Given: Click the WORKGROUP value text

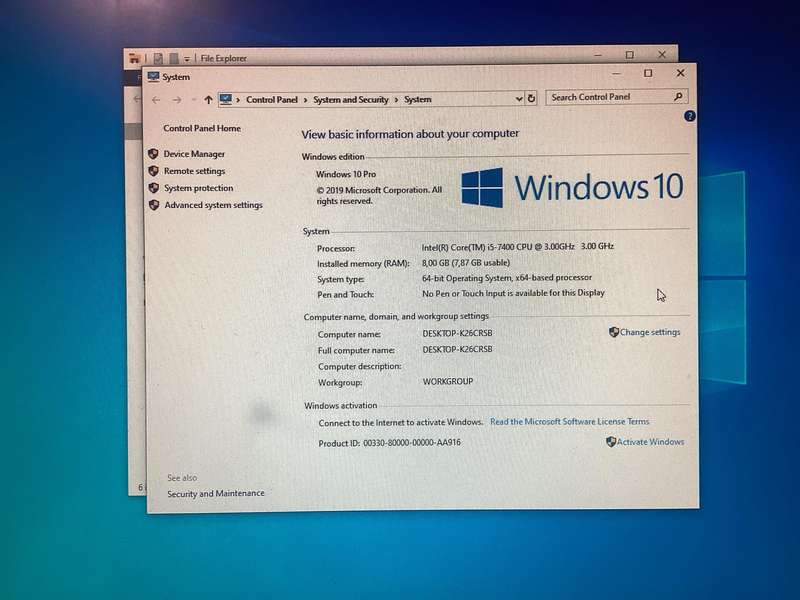Looking at the screenshot, I should (447, 381).
